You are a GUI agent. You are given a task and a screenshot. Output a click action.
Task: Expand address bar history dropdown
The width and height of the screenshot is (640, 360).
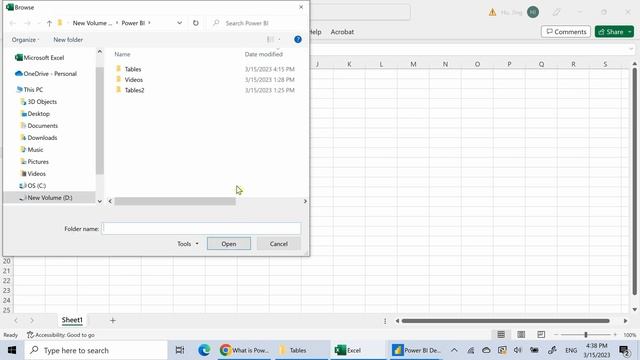tap(179, 23)
